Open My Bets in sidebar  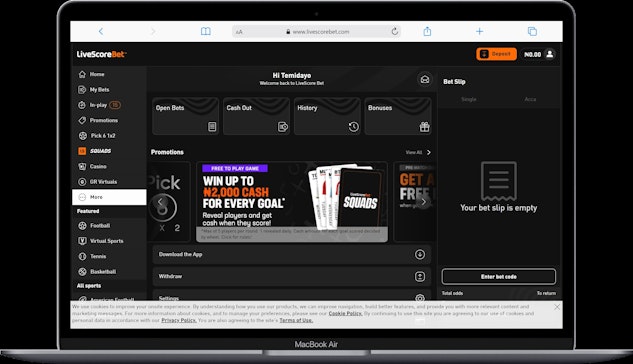pos(99,90)
